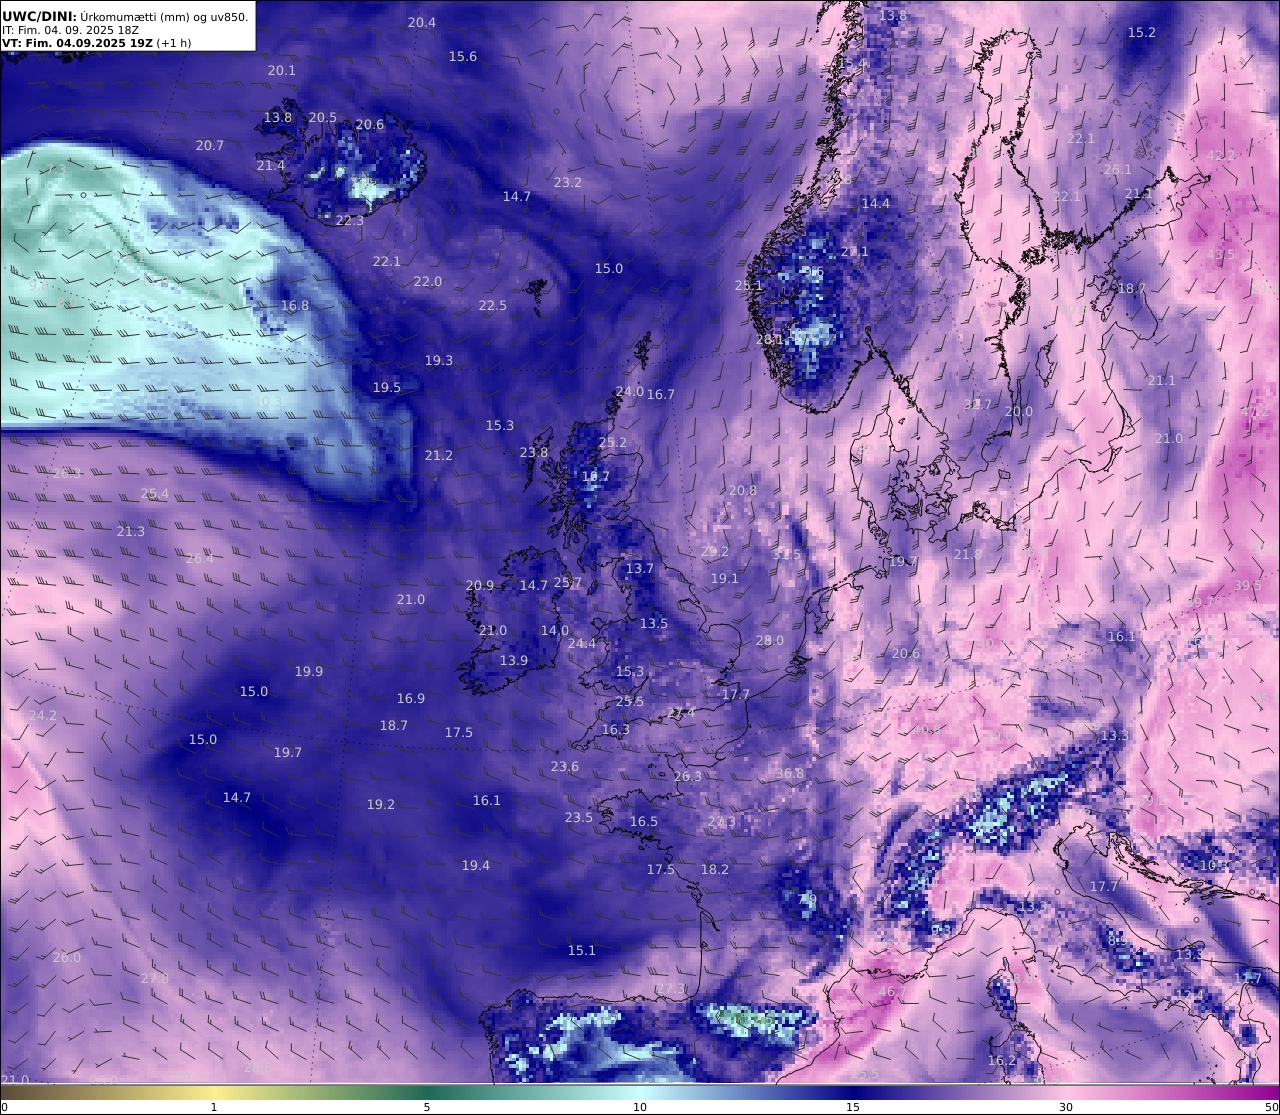The height and width of the screenshot is (1115, 1280).
Task: Select the 23.5 value near Brittany
Action: [579, 817]
